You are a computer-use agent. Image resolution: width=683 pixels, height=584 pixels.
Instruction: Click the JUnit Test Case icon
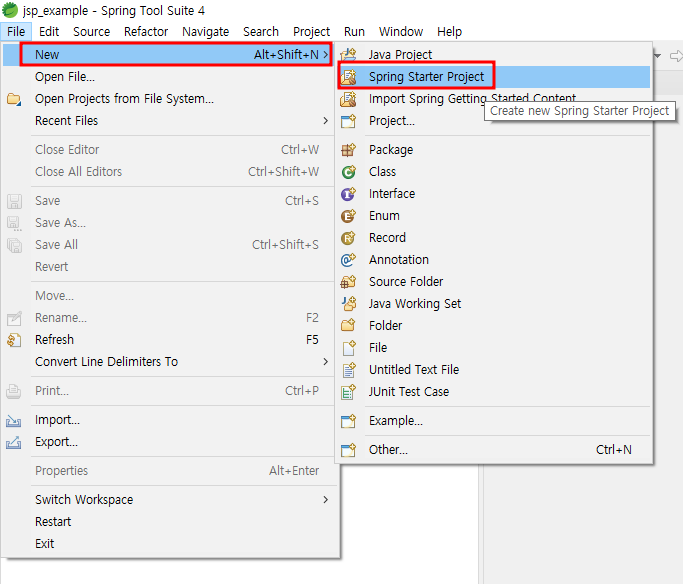click(348, 392)
